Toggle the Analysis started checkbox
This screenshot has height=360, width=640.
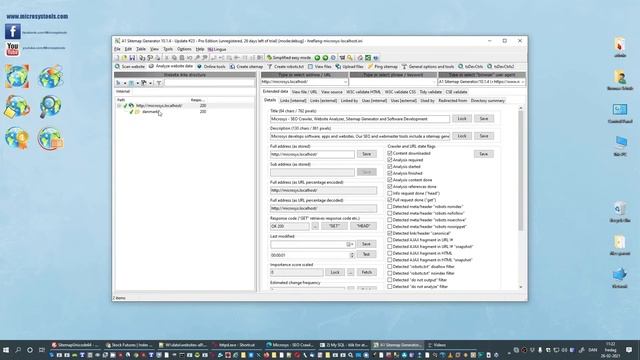click(389, 167)
